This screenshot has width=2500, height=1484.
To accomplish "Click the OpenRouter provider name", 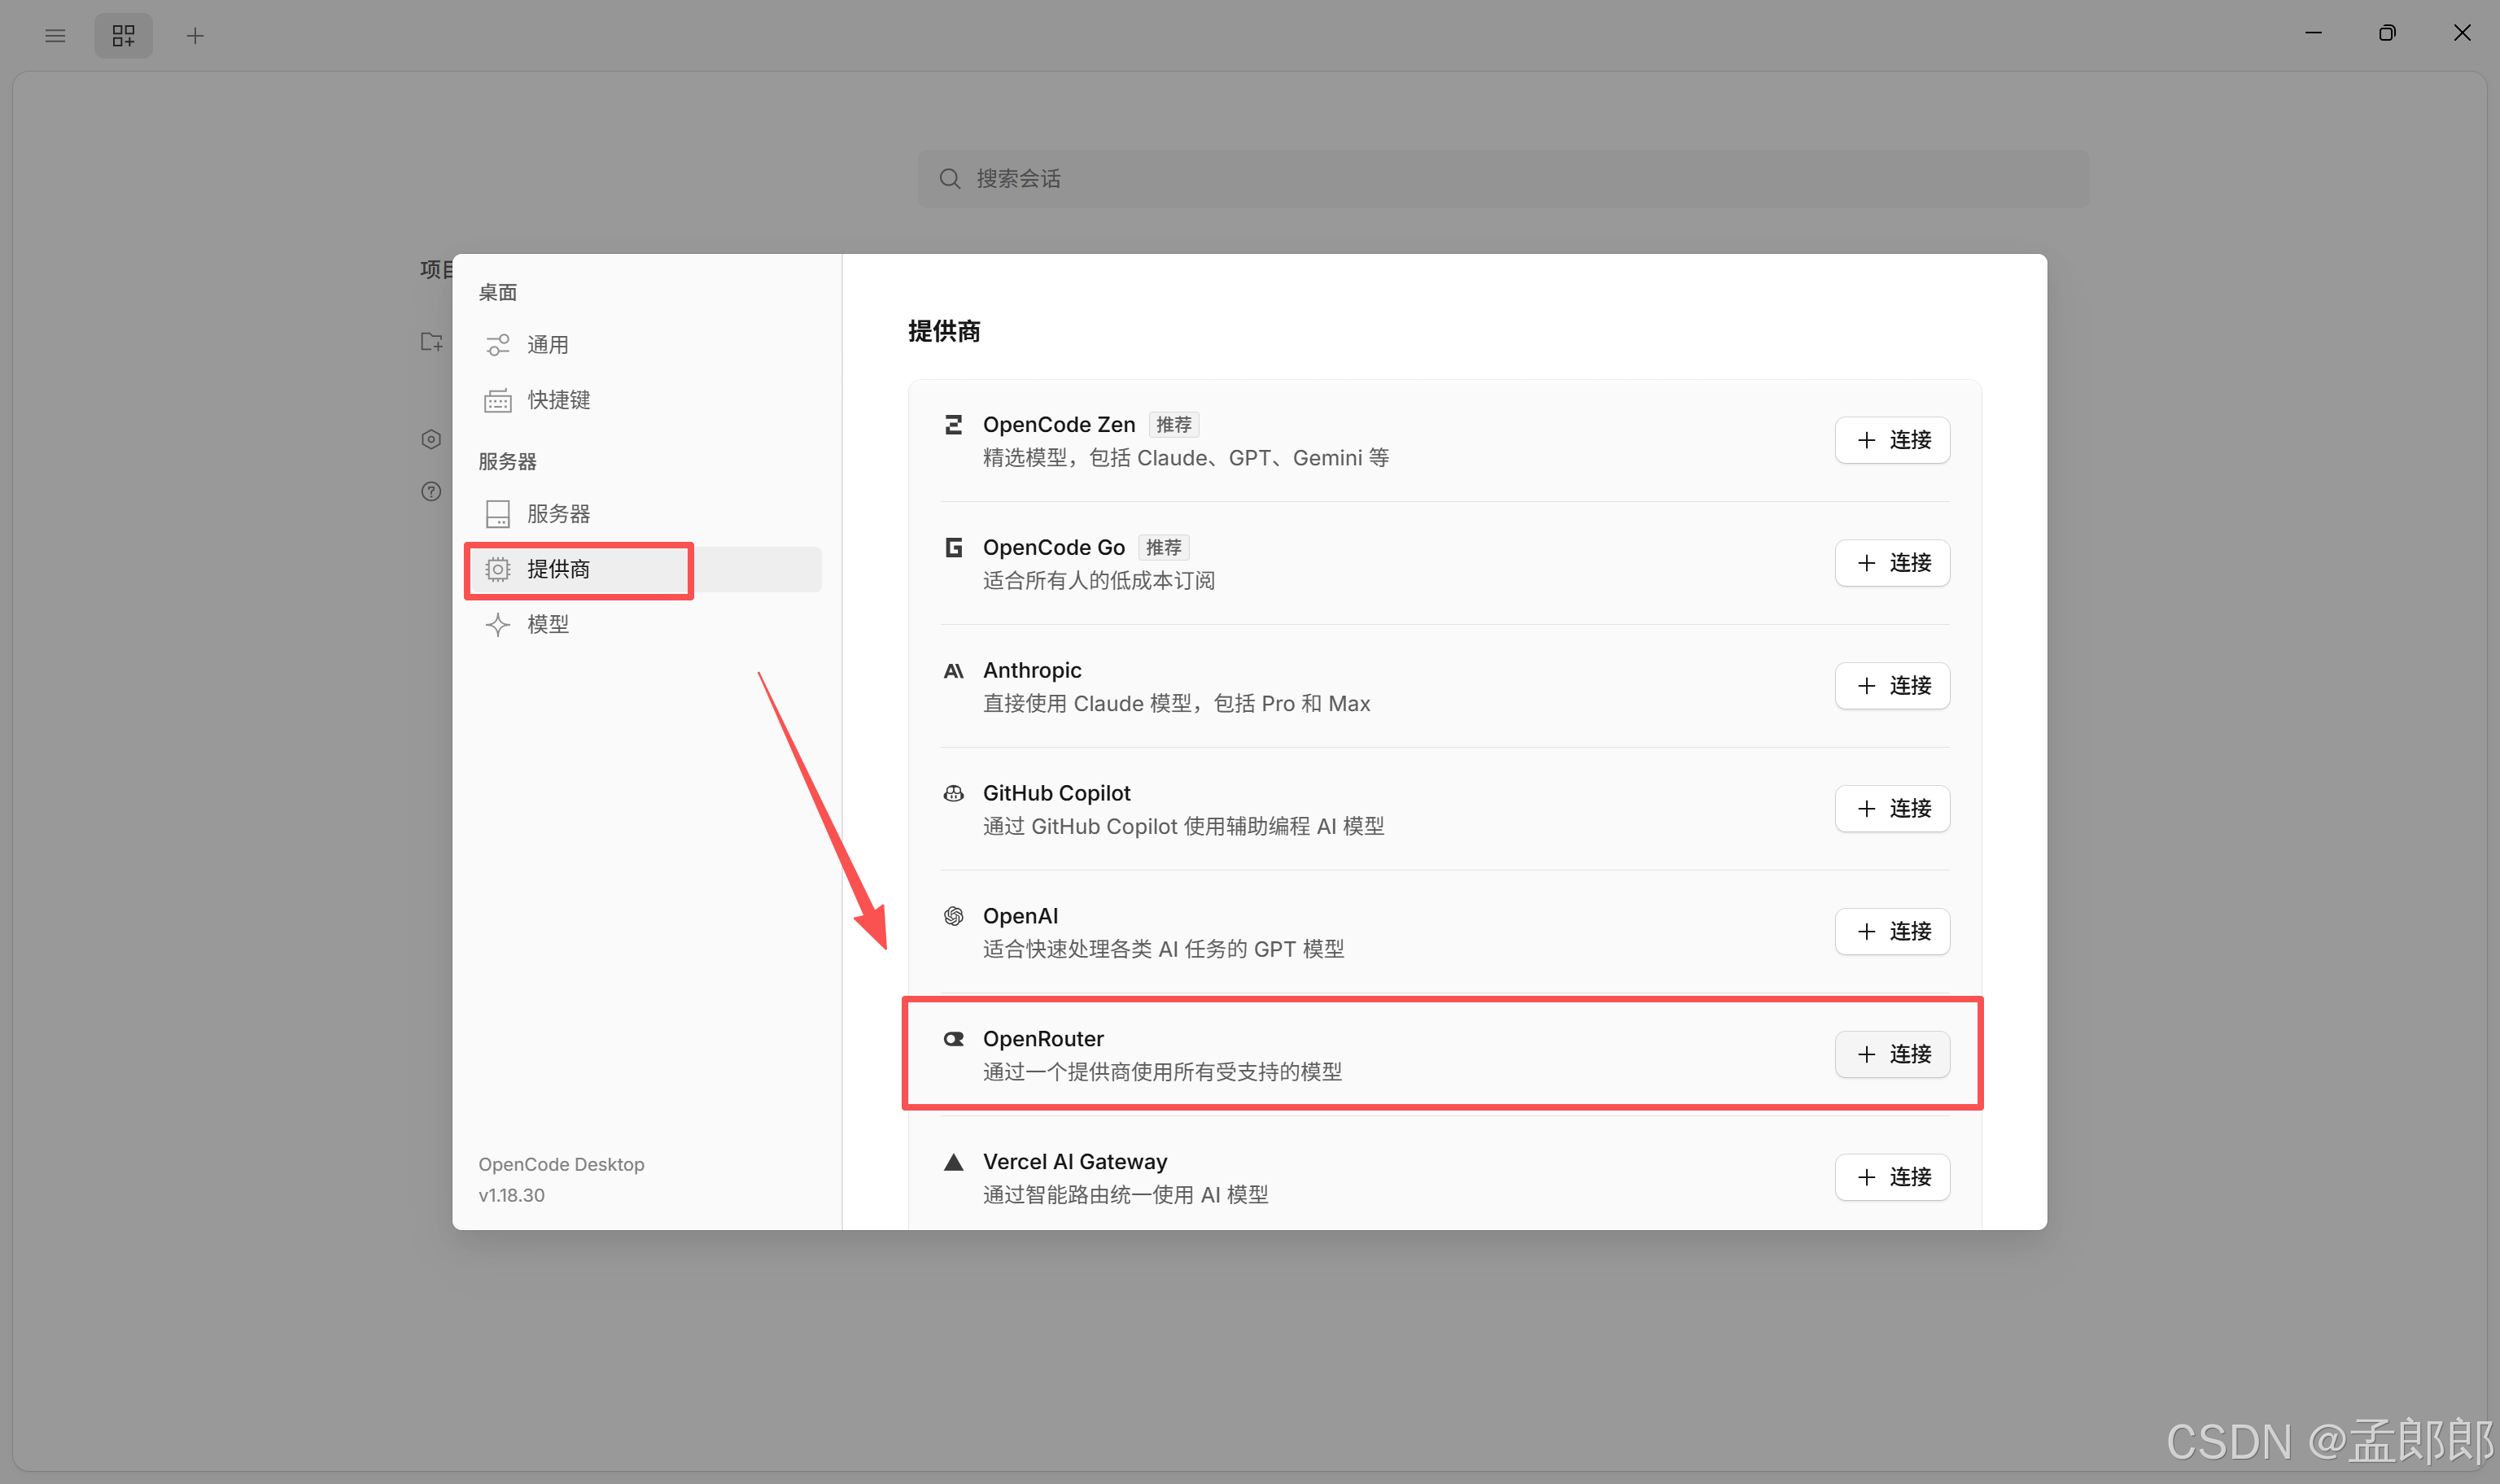I will 1043,1039.
